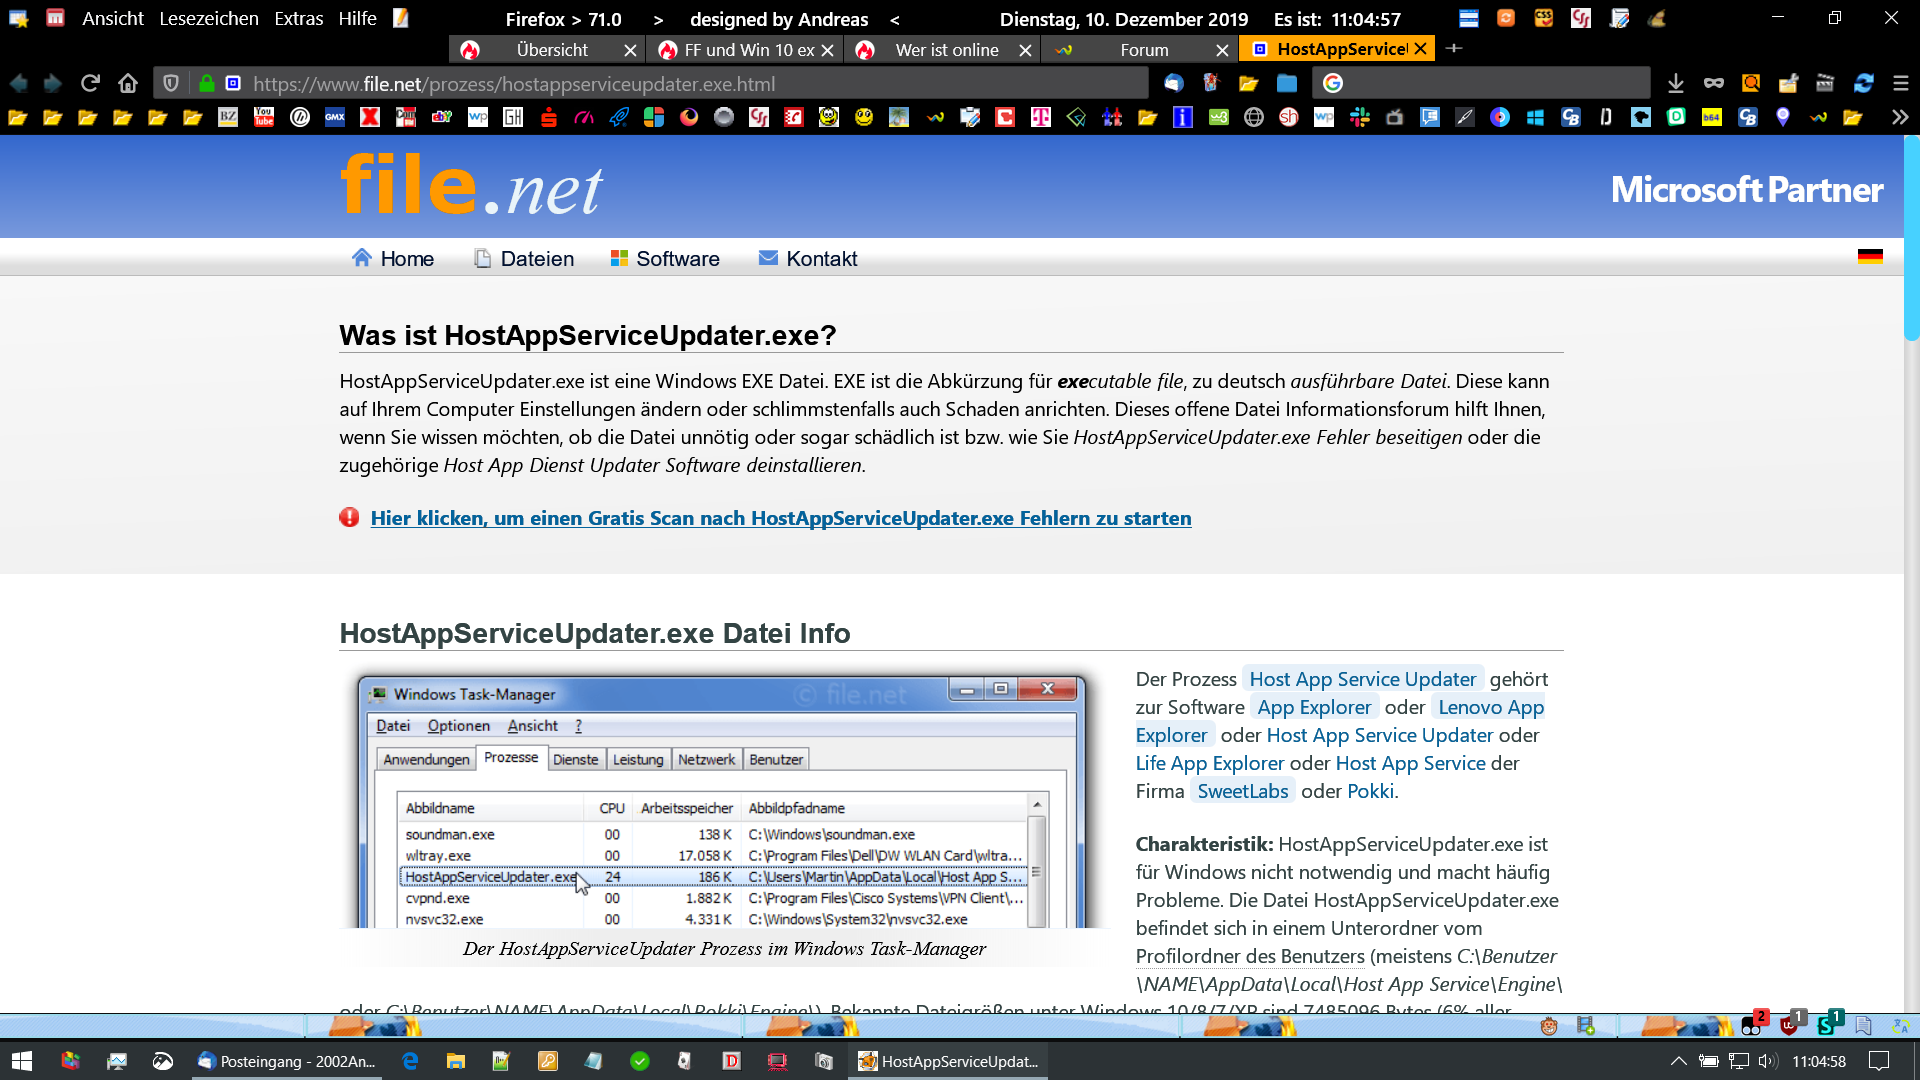Expand the bookmarks toolbar overflow chevron
This screenshot has width=1920, height=1080.
point(1899,118)
